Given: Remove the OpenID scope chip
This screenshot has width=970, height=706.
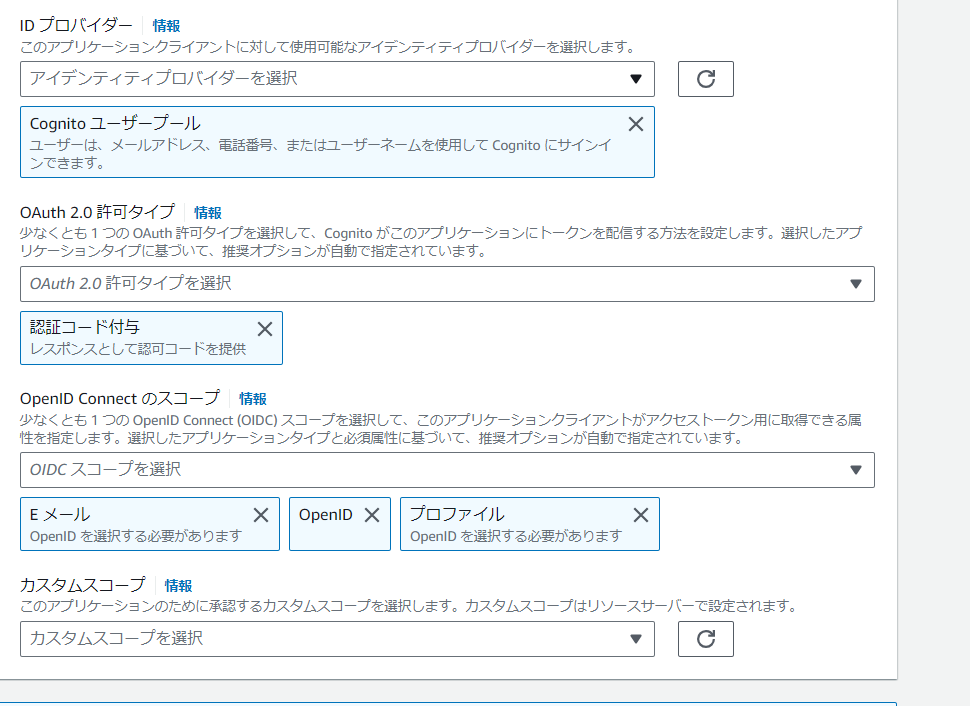Looking at the screenshot, I should pyautogui.click(x=371, y=513).
